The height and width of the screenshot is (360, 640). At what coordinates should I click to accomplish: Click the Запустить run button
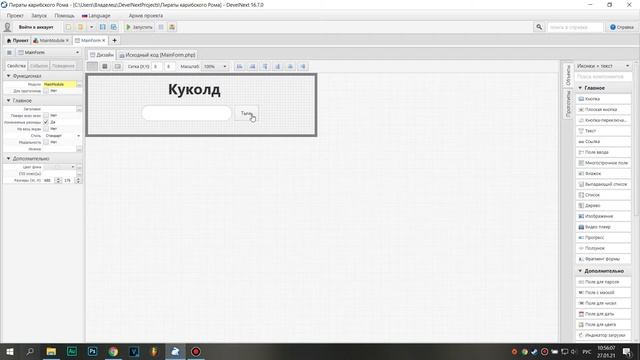(x=139, y=27)
